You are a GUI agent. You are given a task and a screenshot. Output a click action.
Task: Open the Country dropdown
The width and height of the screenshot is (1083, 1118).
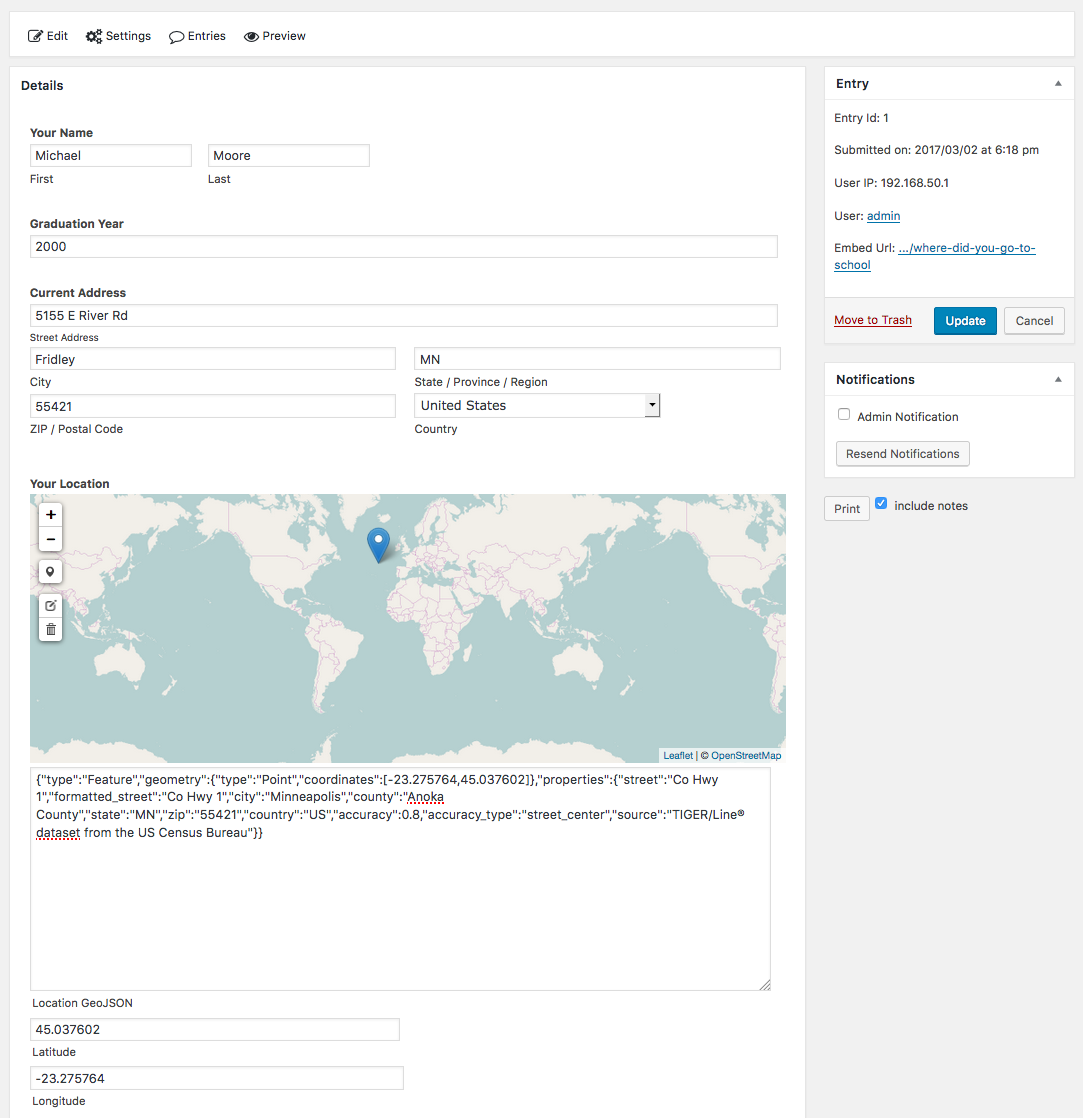click(537, 406)
